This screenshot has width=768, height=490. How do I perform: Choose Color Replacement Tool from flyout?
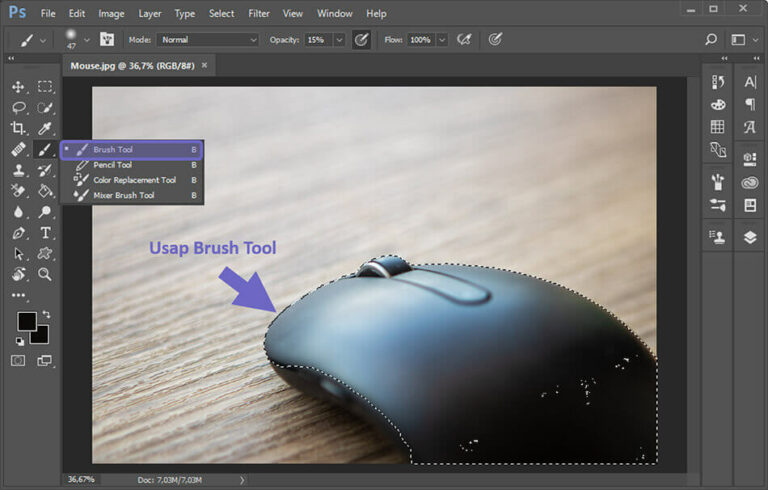click(x=132, y=180)
